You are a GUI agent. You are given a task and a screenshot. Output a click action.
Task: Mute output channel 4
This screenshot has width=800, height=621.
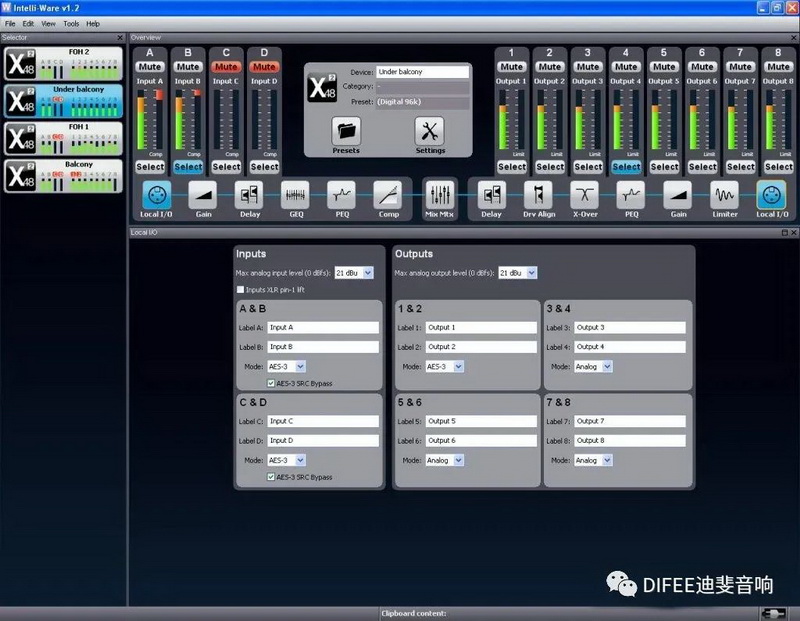tap(626, 67)
